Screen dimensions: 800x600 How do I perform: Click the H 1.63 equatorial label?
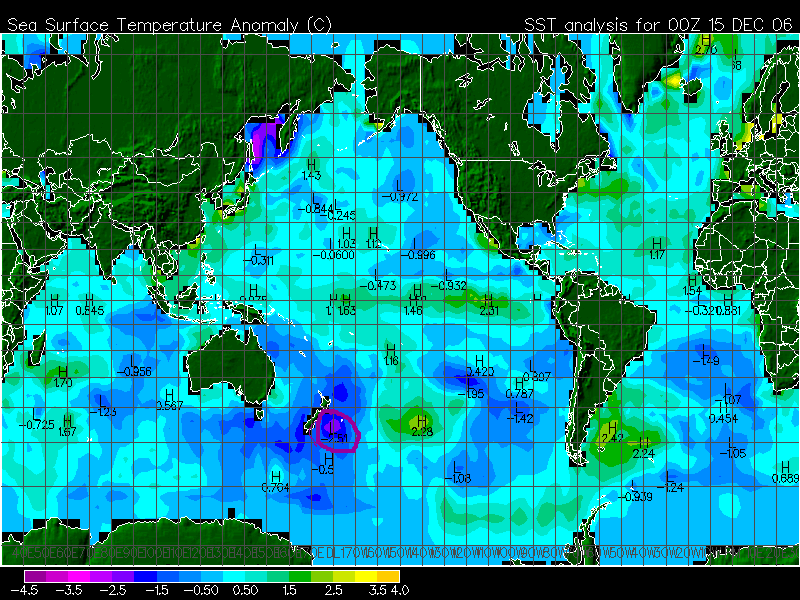coord(347,305)
